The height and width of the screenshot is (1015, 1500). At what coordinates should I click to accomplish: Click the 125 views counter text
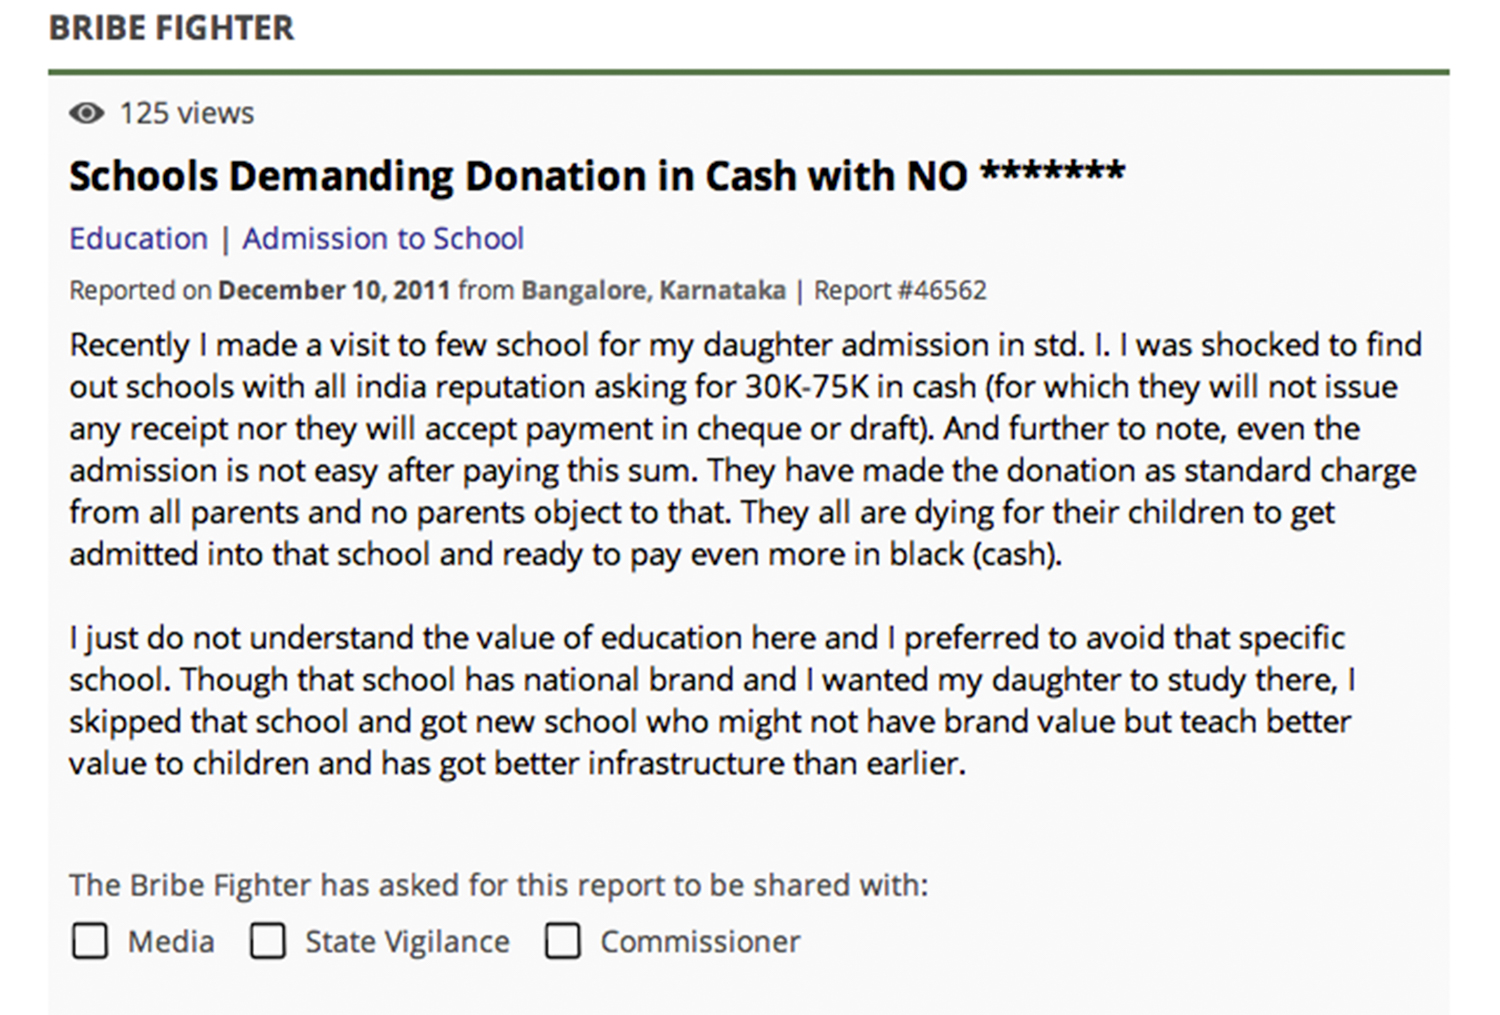click(x=187, y=113)
